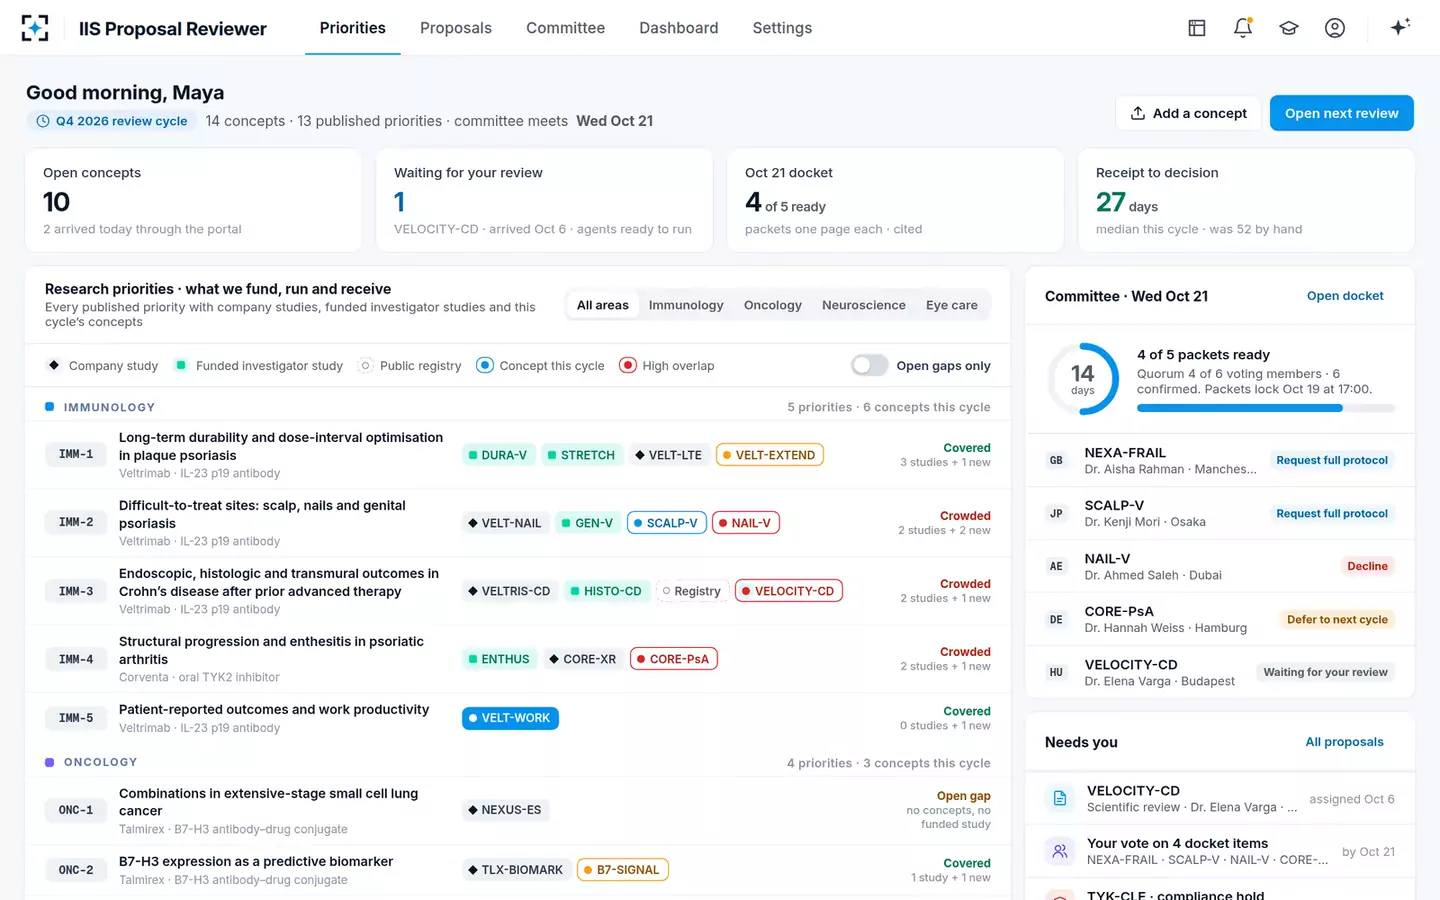Open the layout panel icon in header
Image resolution: width=1440 pixels, height=900 pixels.
point(1197,28)
